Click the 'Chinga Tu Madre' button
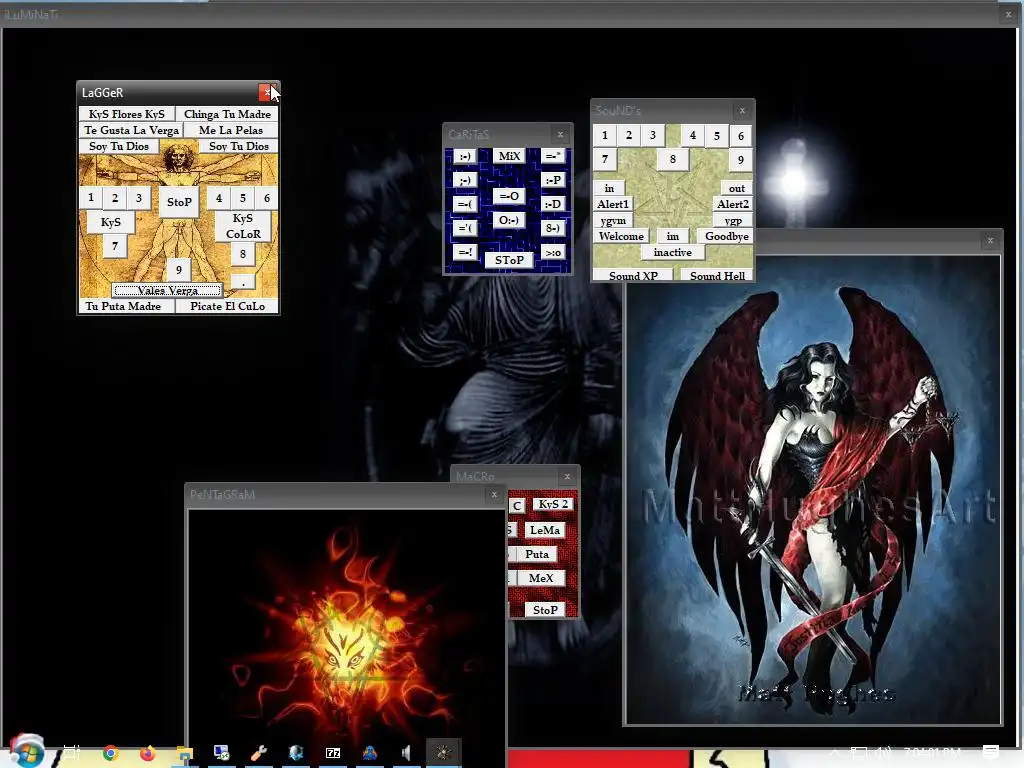 (227, 114)
